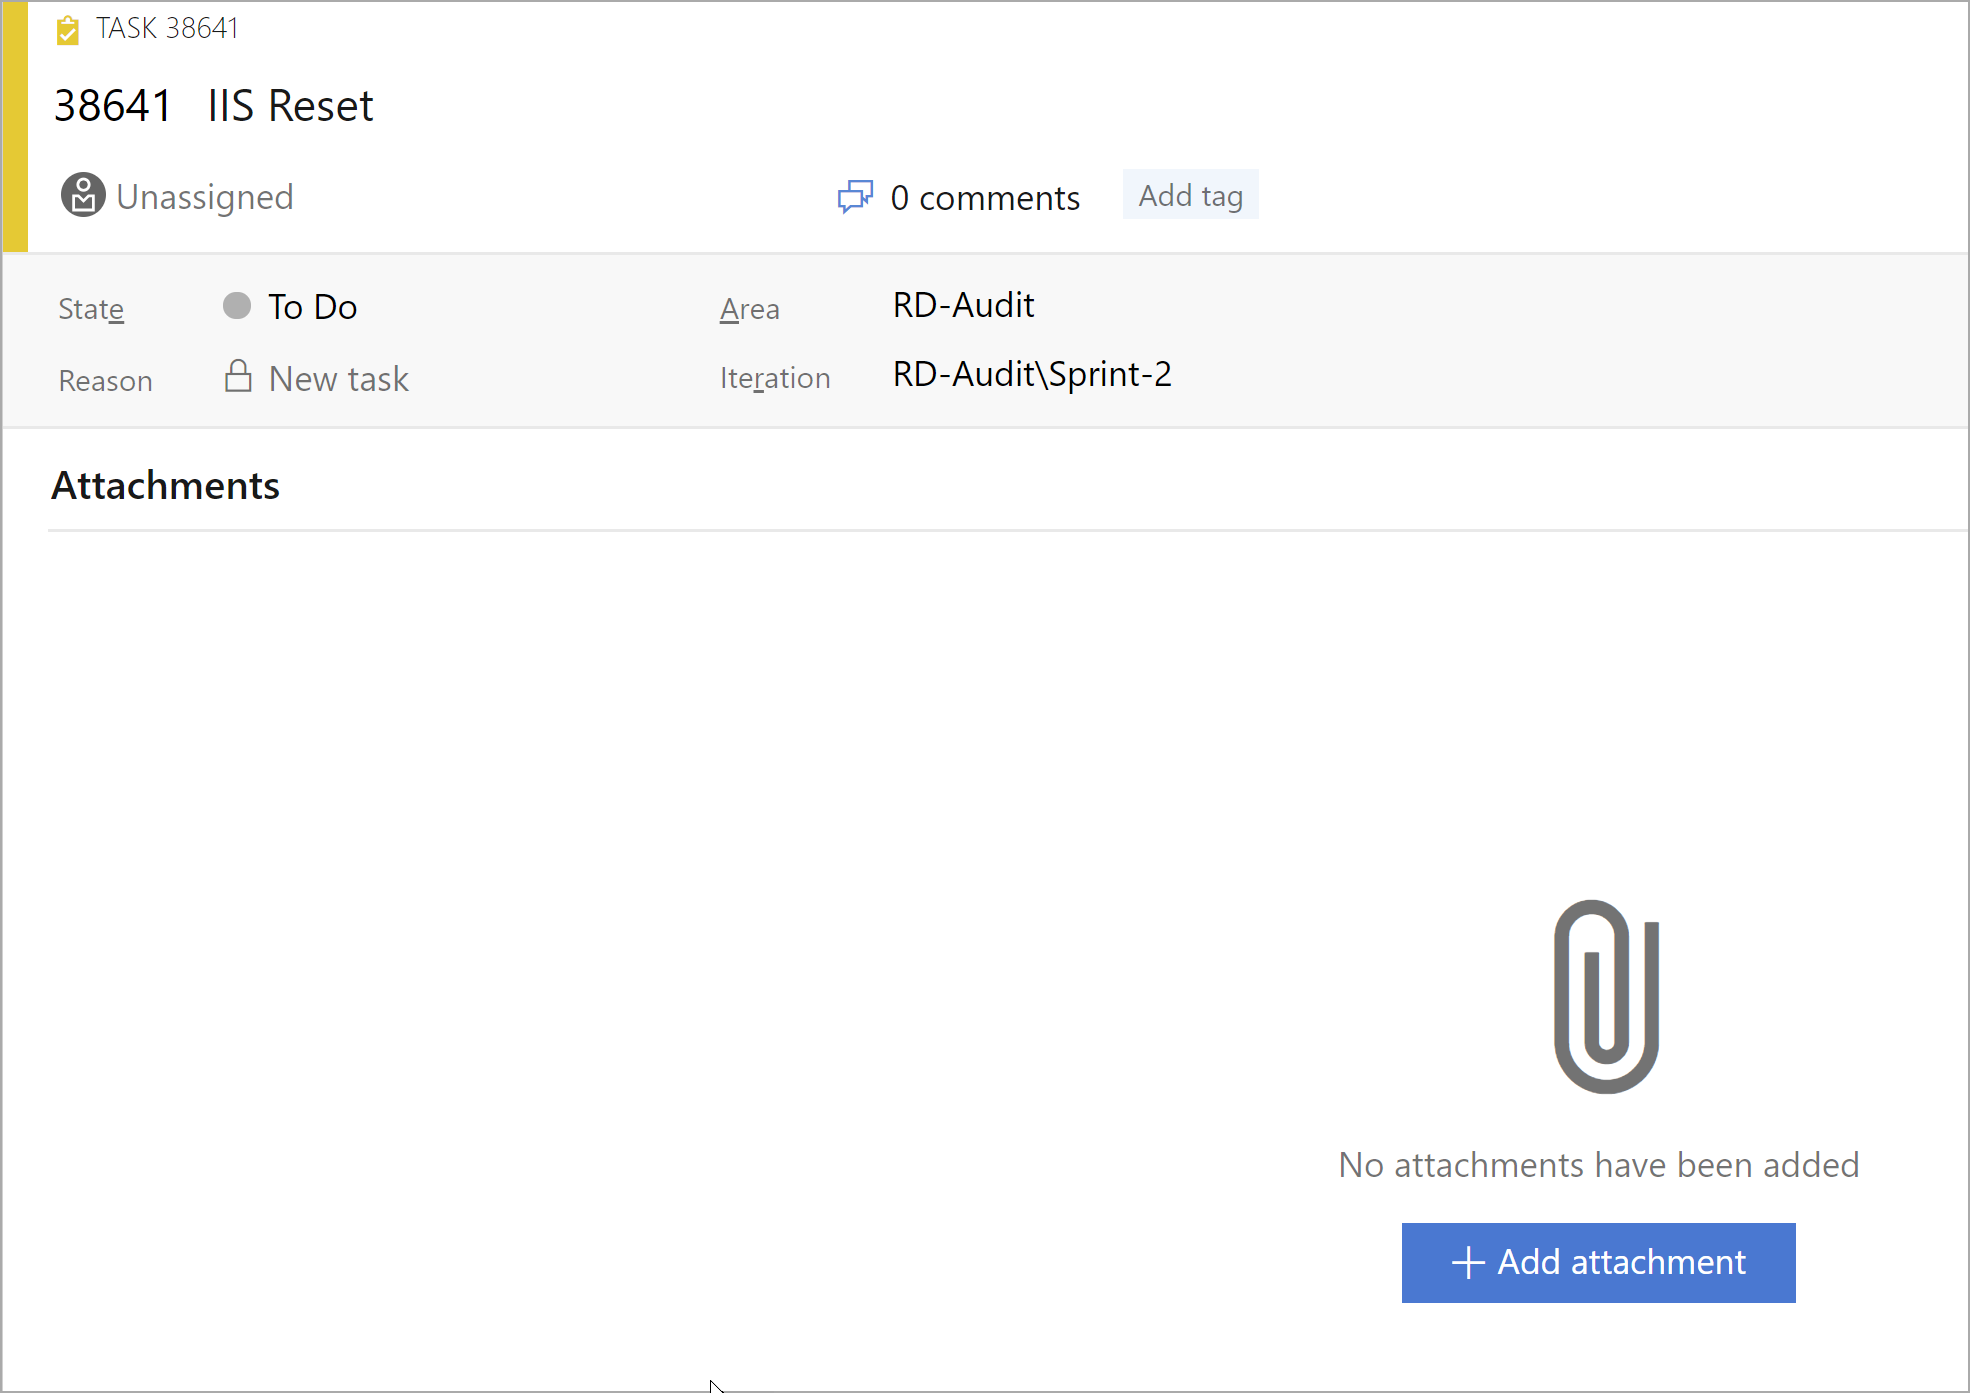Click the TASK 38641 header link

(167, 29)
